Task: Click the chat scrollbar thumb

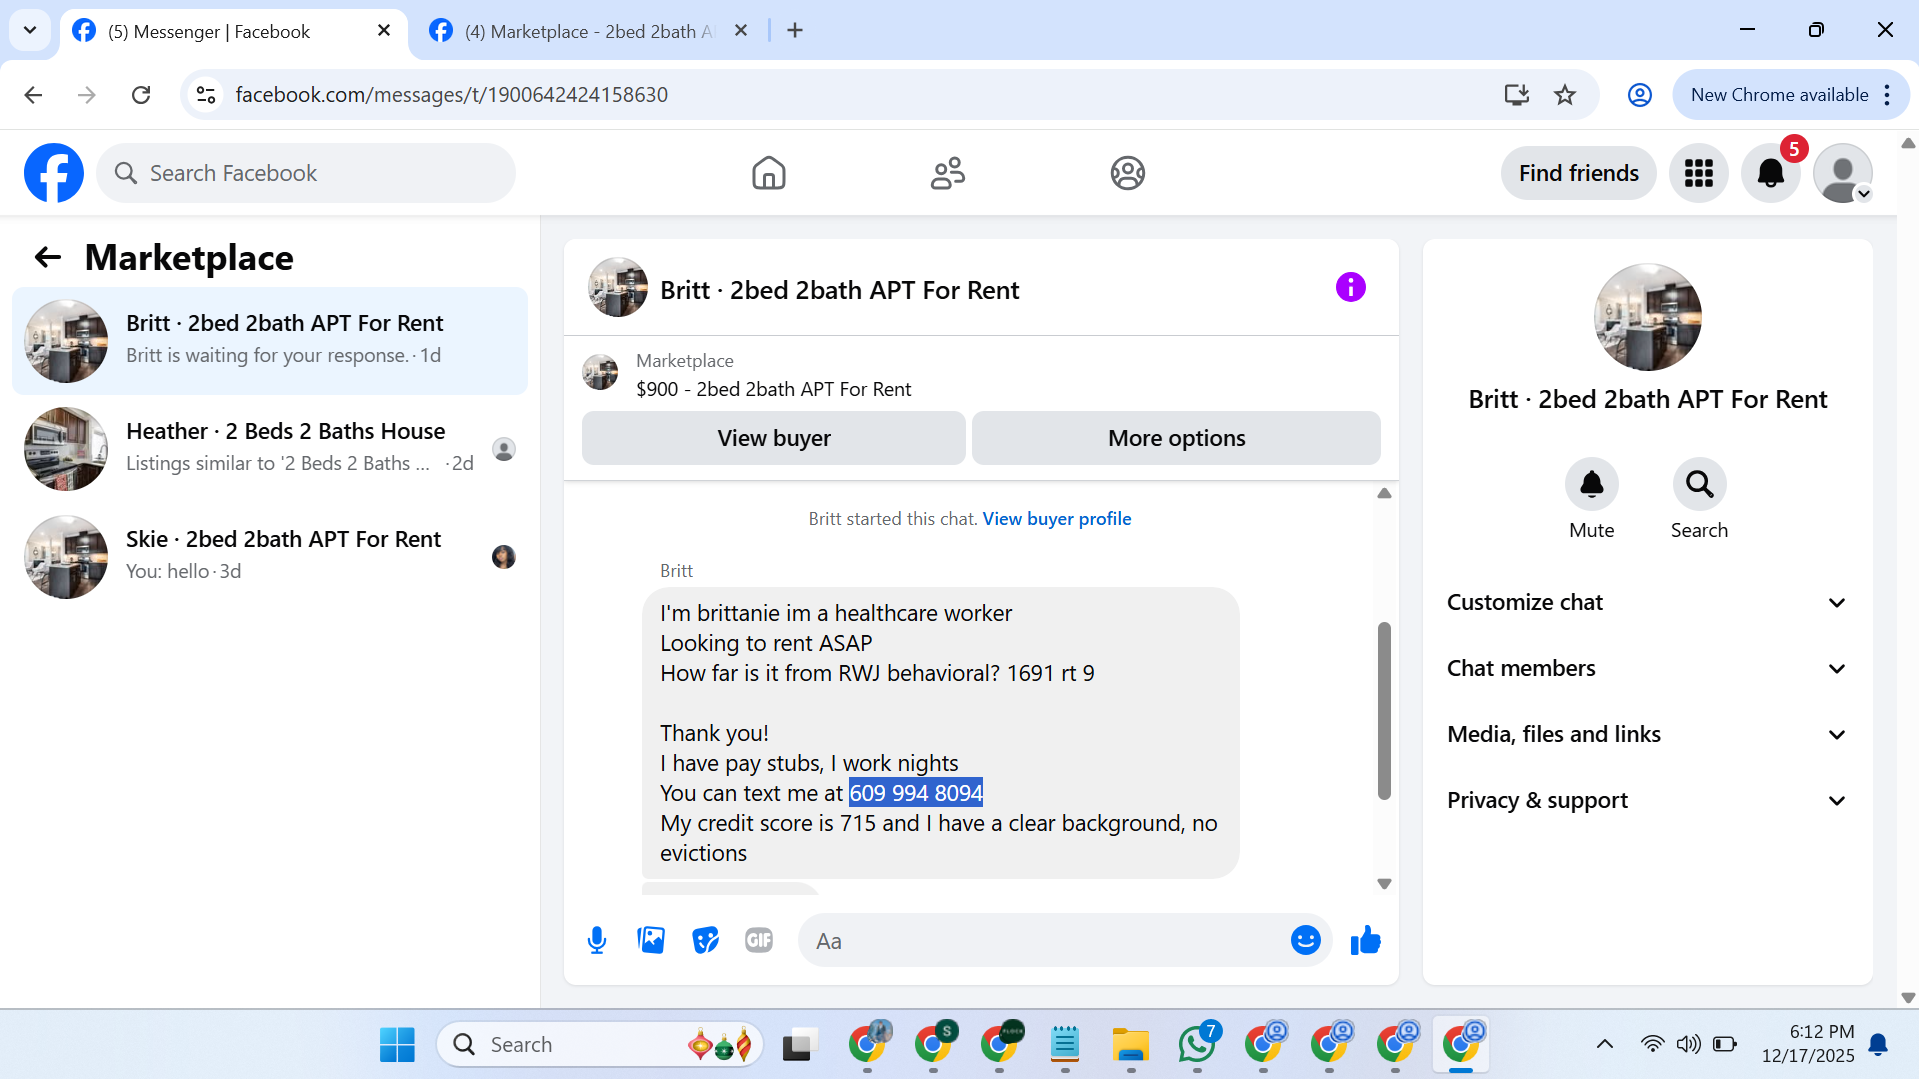Action: (1384, 710)
